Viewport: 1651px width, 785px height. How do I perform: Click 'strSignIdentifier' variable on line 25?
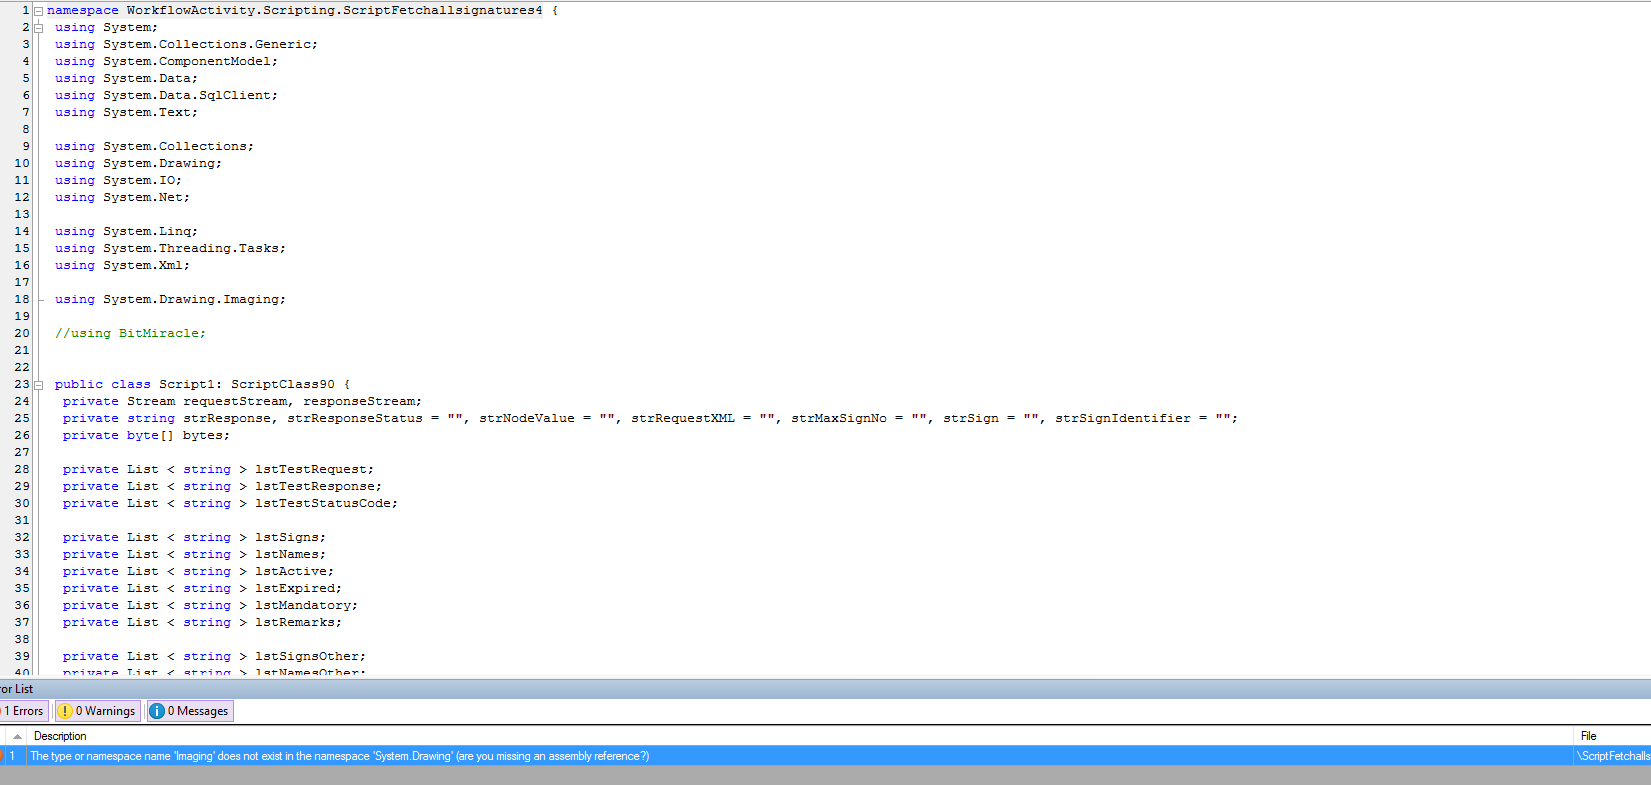[1123, 419]
